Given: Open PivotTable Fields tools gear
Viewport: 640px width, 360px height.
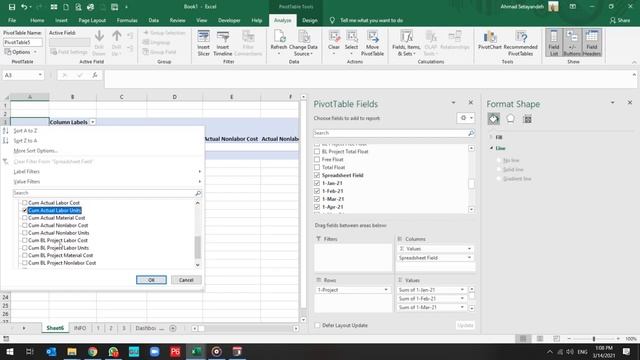Looking at the screenshot, I should point(465,118).
